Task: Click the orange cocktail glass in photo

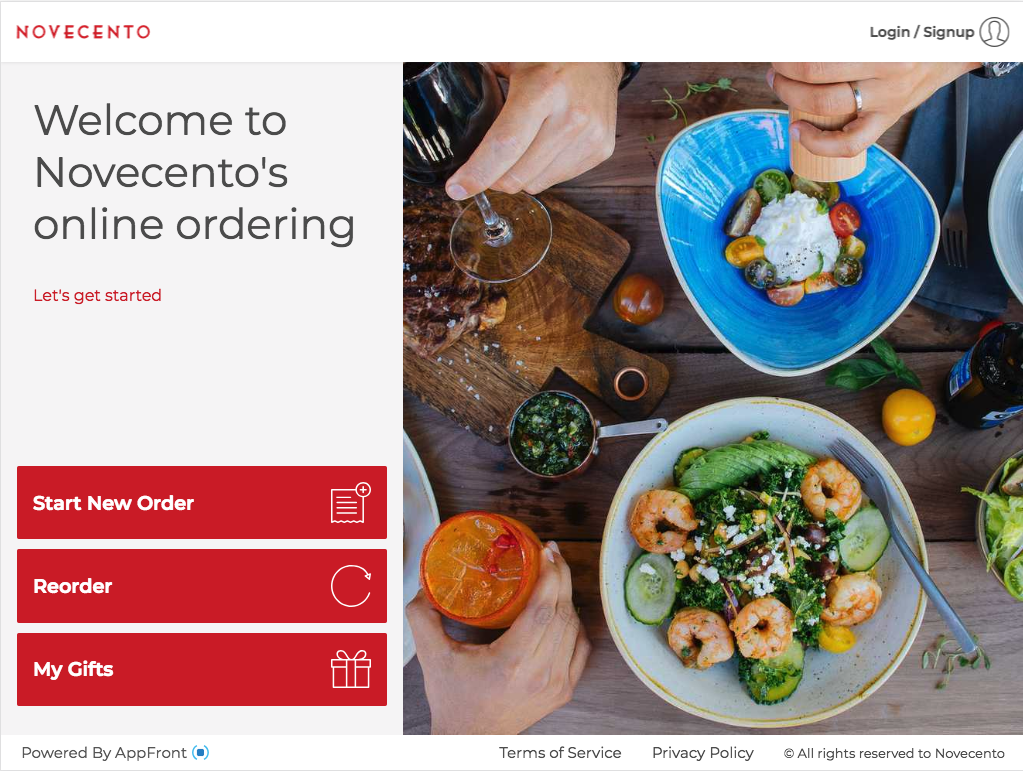Action: point(480,569)
